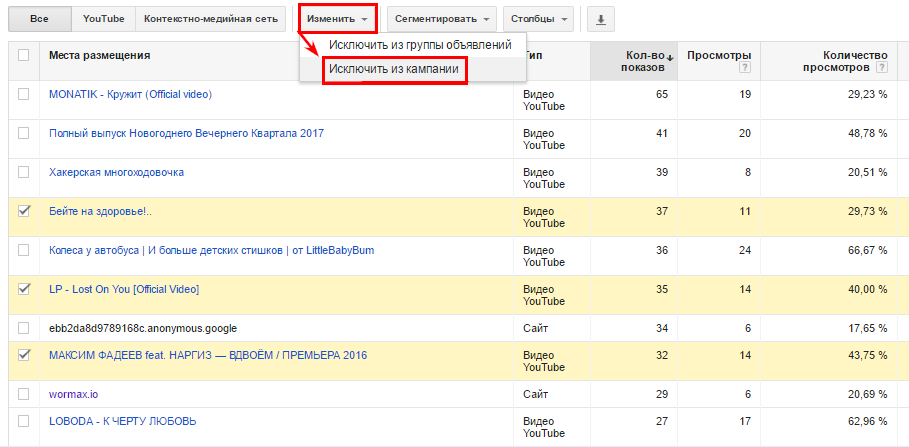Check the ebb2da8d9789168c.anonymous.google row checkbox

pos(24,328)
